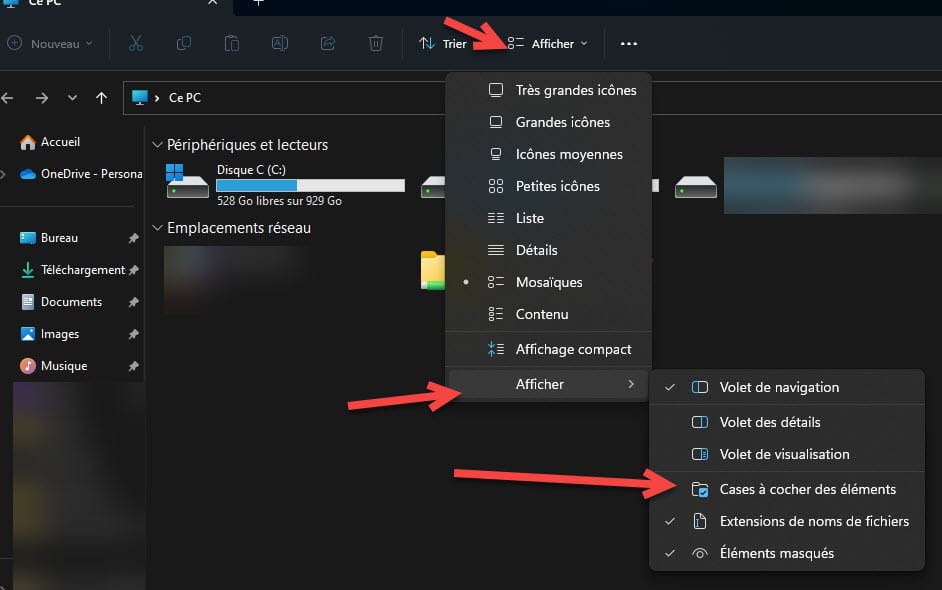The height and width of the screenshot is (590, 942).
Task: Open Téléchargement in the sidebar
Action: tap(82, 270)
